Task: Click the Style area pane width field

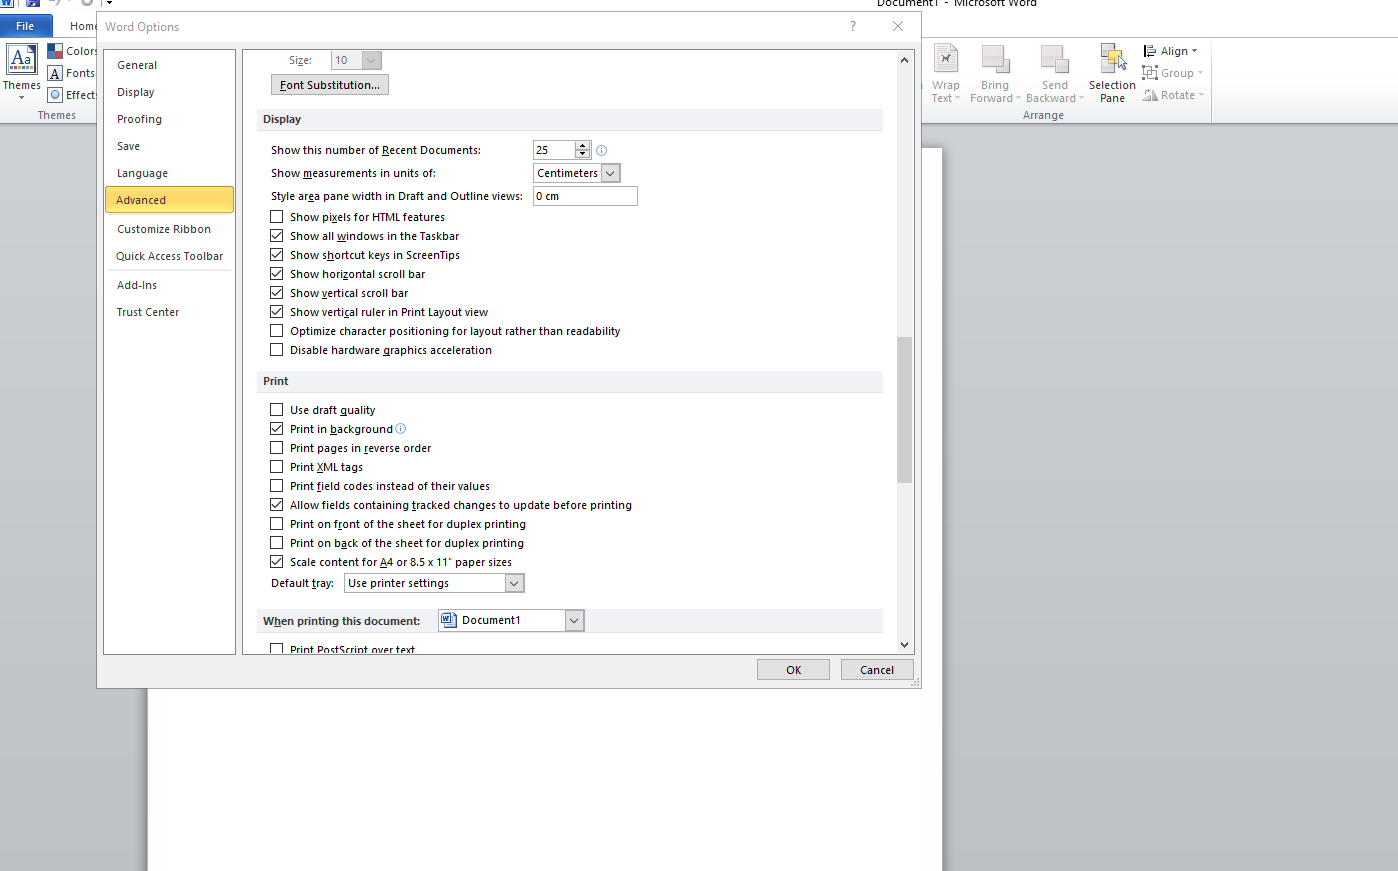Action: coord(585,196)
